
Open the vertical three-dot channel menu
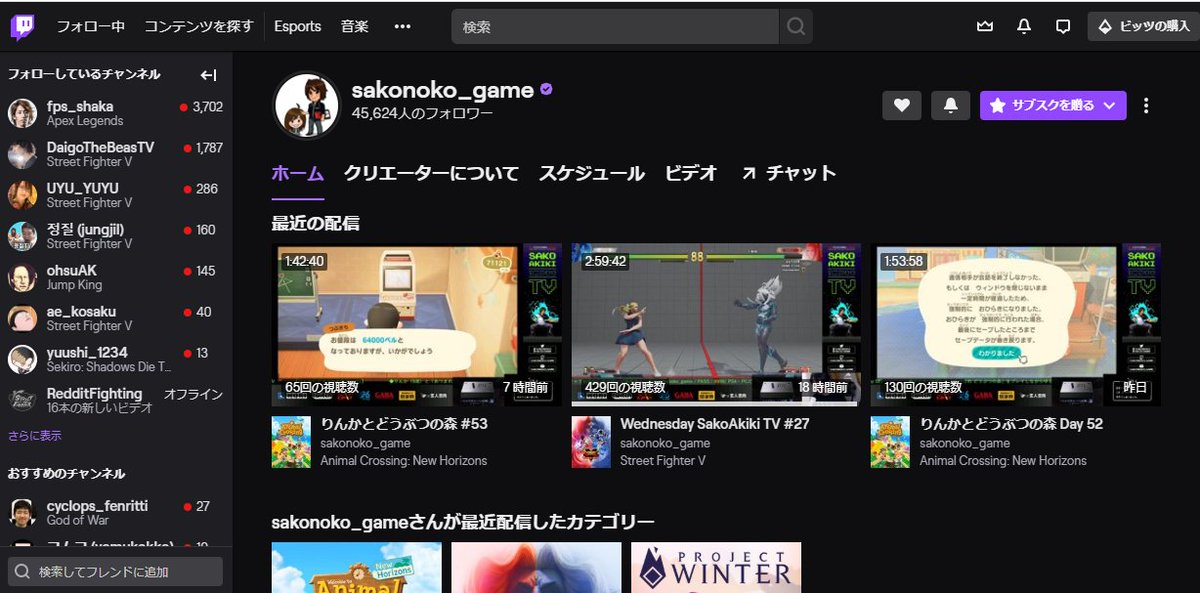tap(1145, 104)
